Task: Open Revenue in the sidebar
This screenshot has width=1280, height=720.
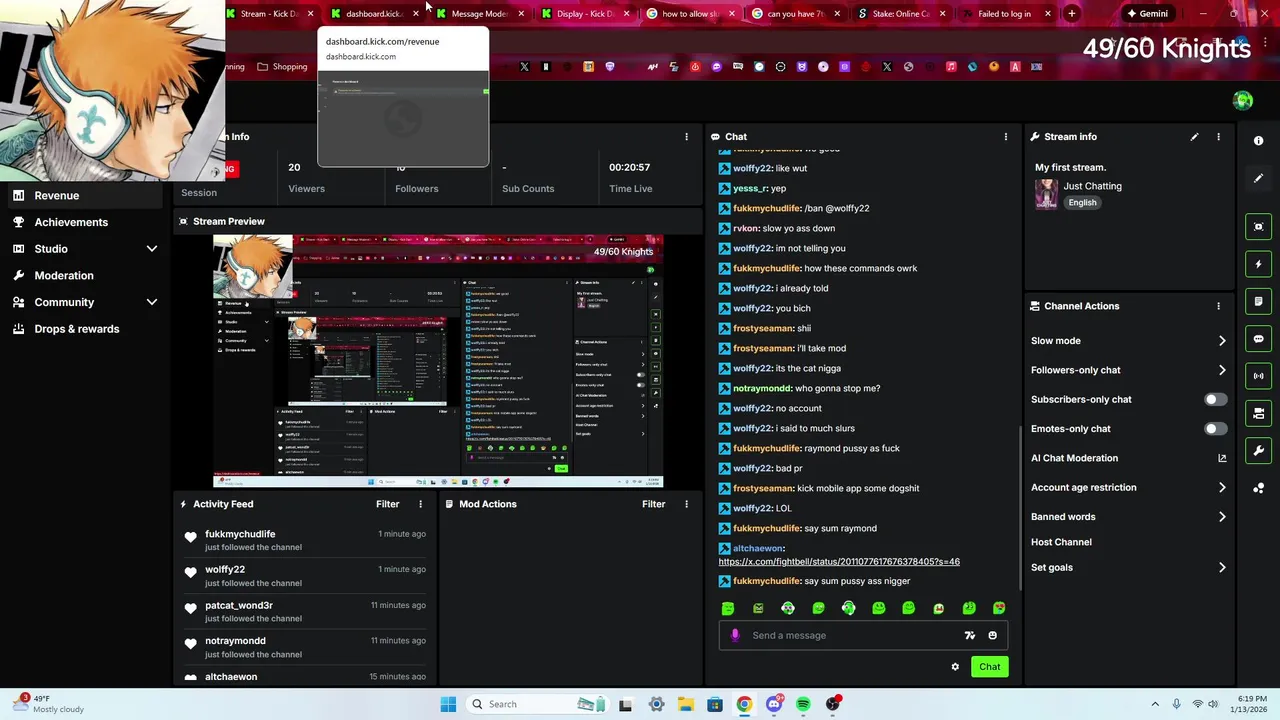Action: (x=85, y=196)
